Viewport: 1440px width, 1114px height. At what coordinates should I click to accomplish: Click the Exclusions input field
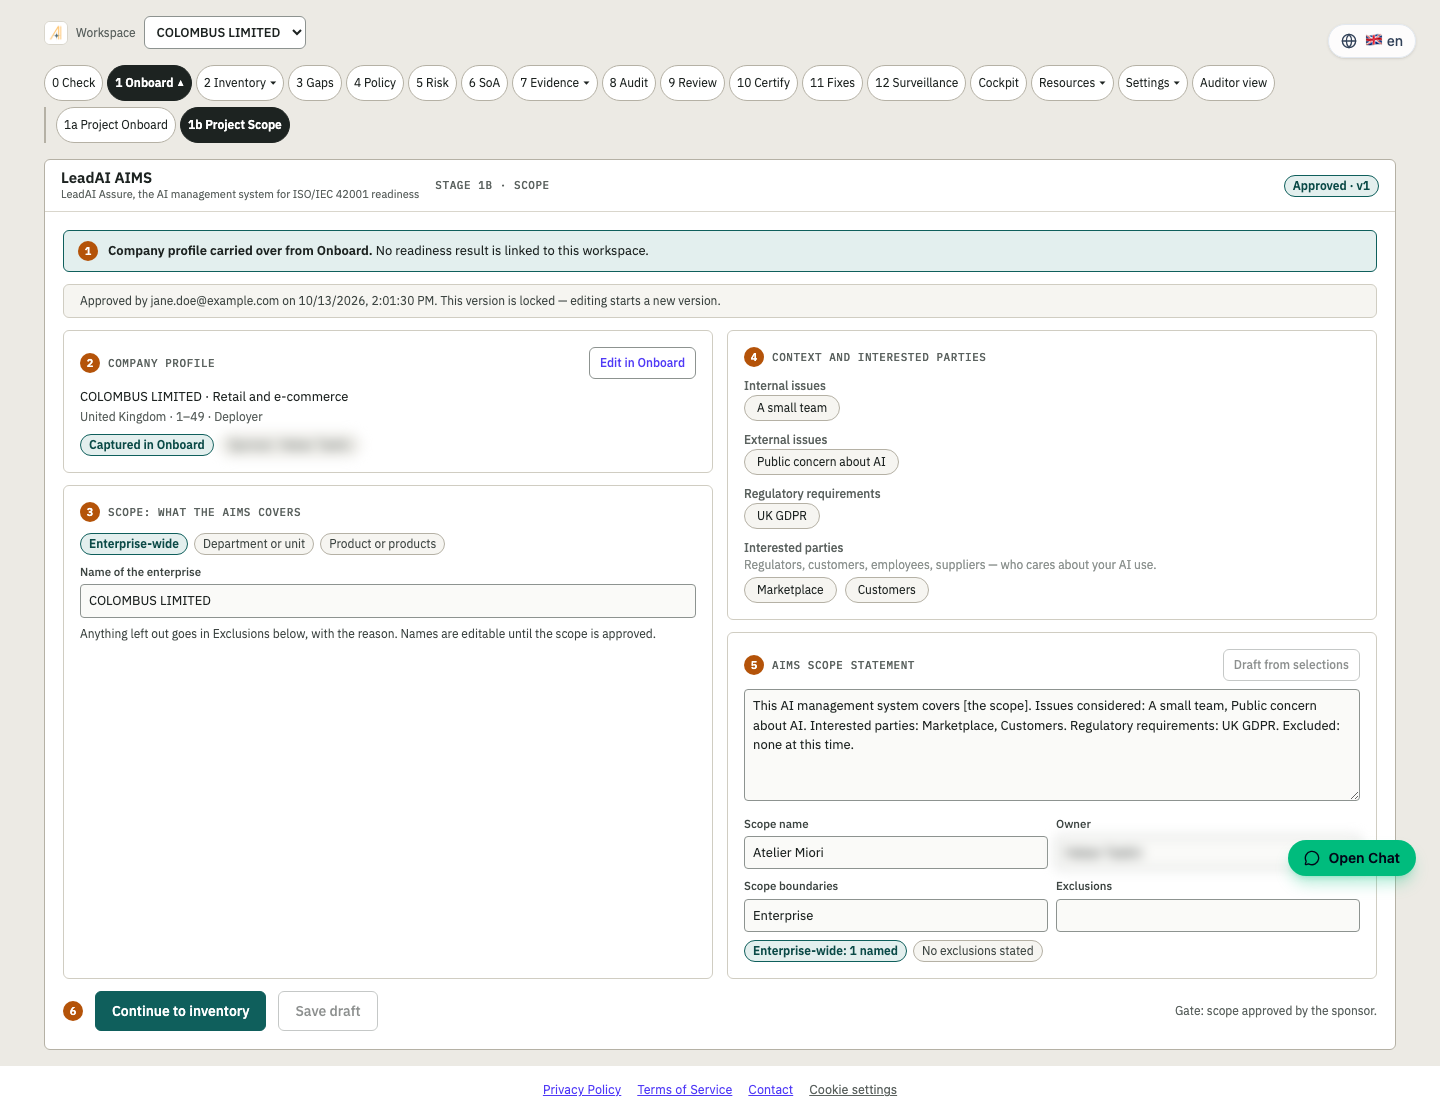click(1208, 916)
